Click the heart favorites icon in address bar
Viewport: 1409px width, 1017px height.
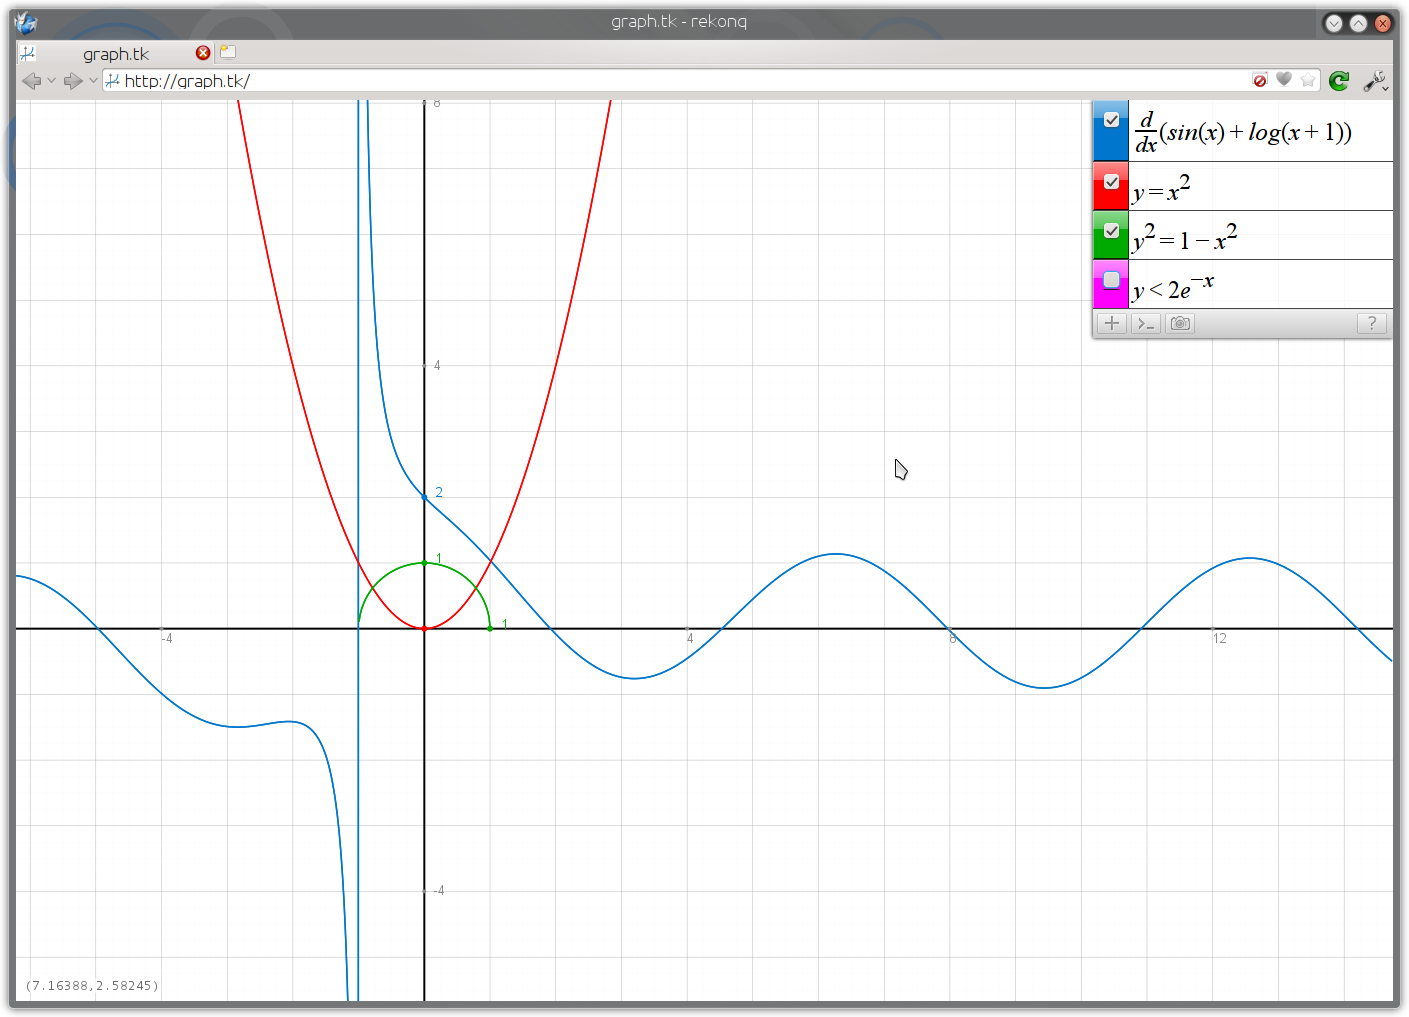(1284, 80)
